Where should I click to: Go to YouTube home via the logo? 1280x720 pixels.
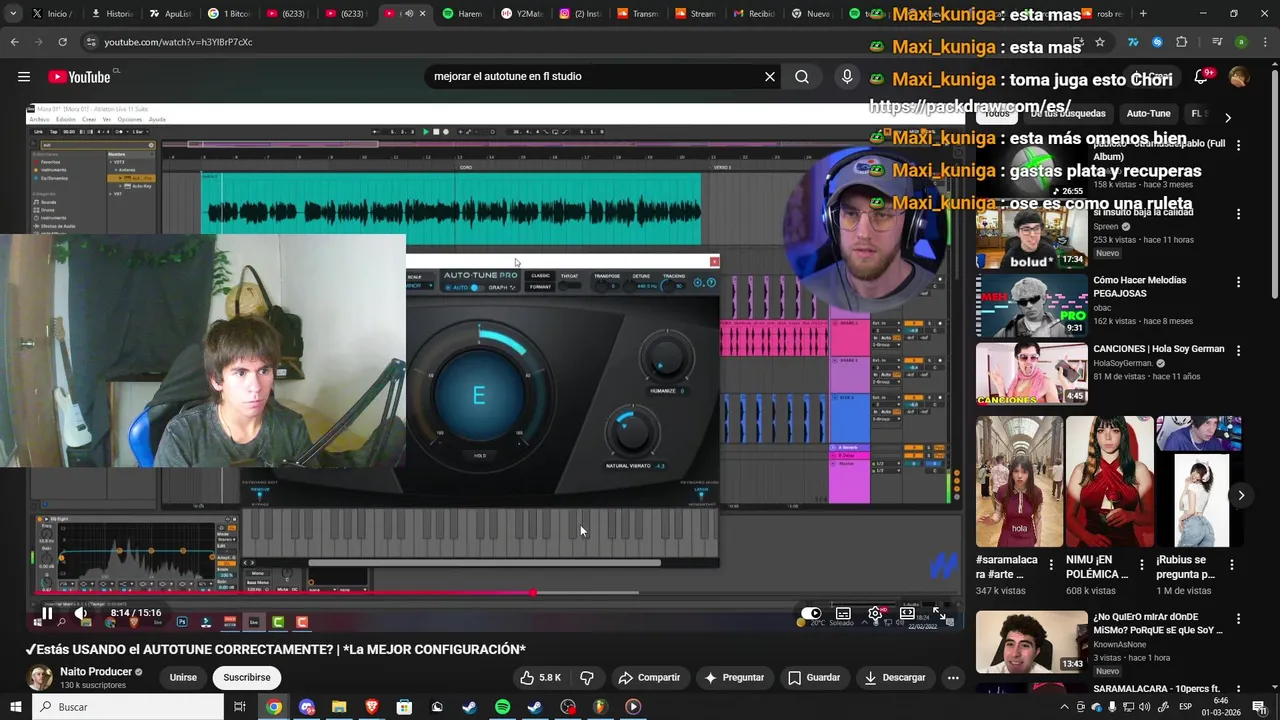tap(79, 77)
